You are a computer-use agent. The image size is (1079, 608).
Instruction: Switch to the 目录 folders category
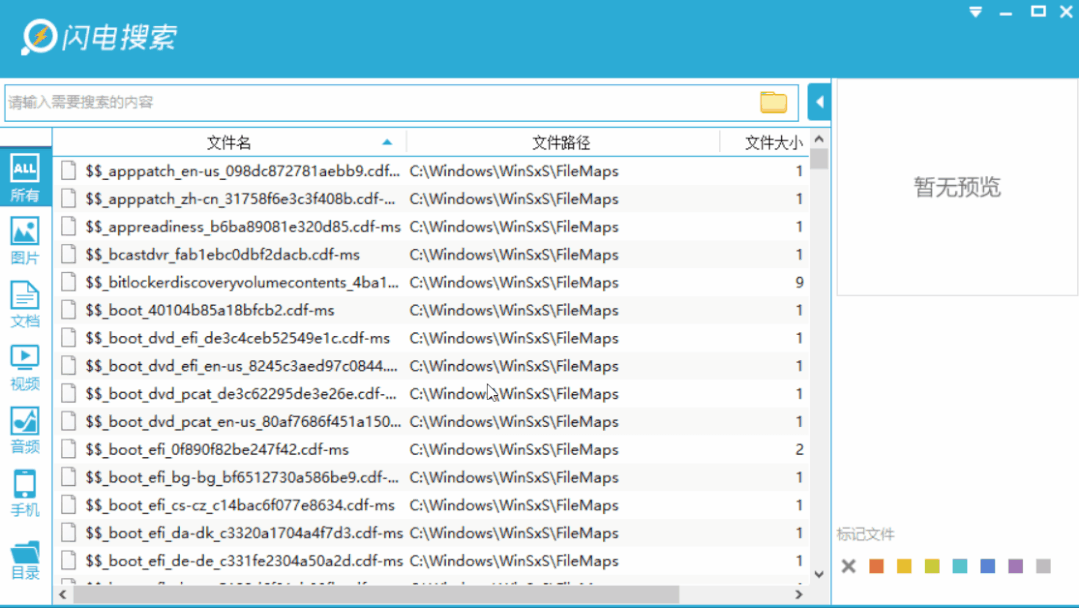pyautogui.click(x=25, y=561)
